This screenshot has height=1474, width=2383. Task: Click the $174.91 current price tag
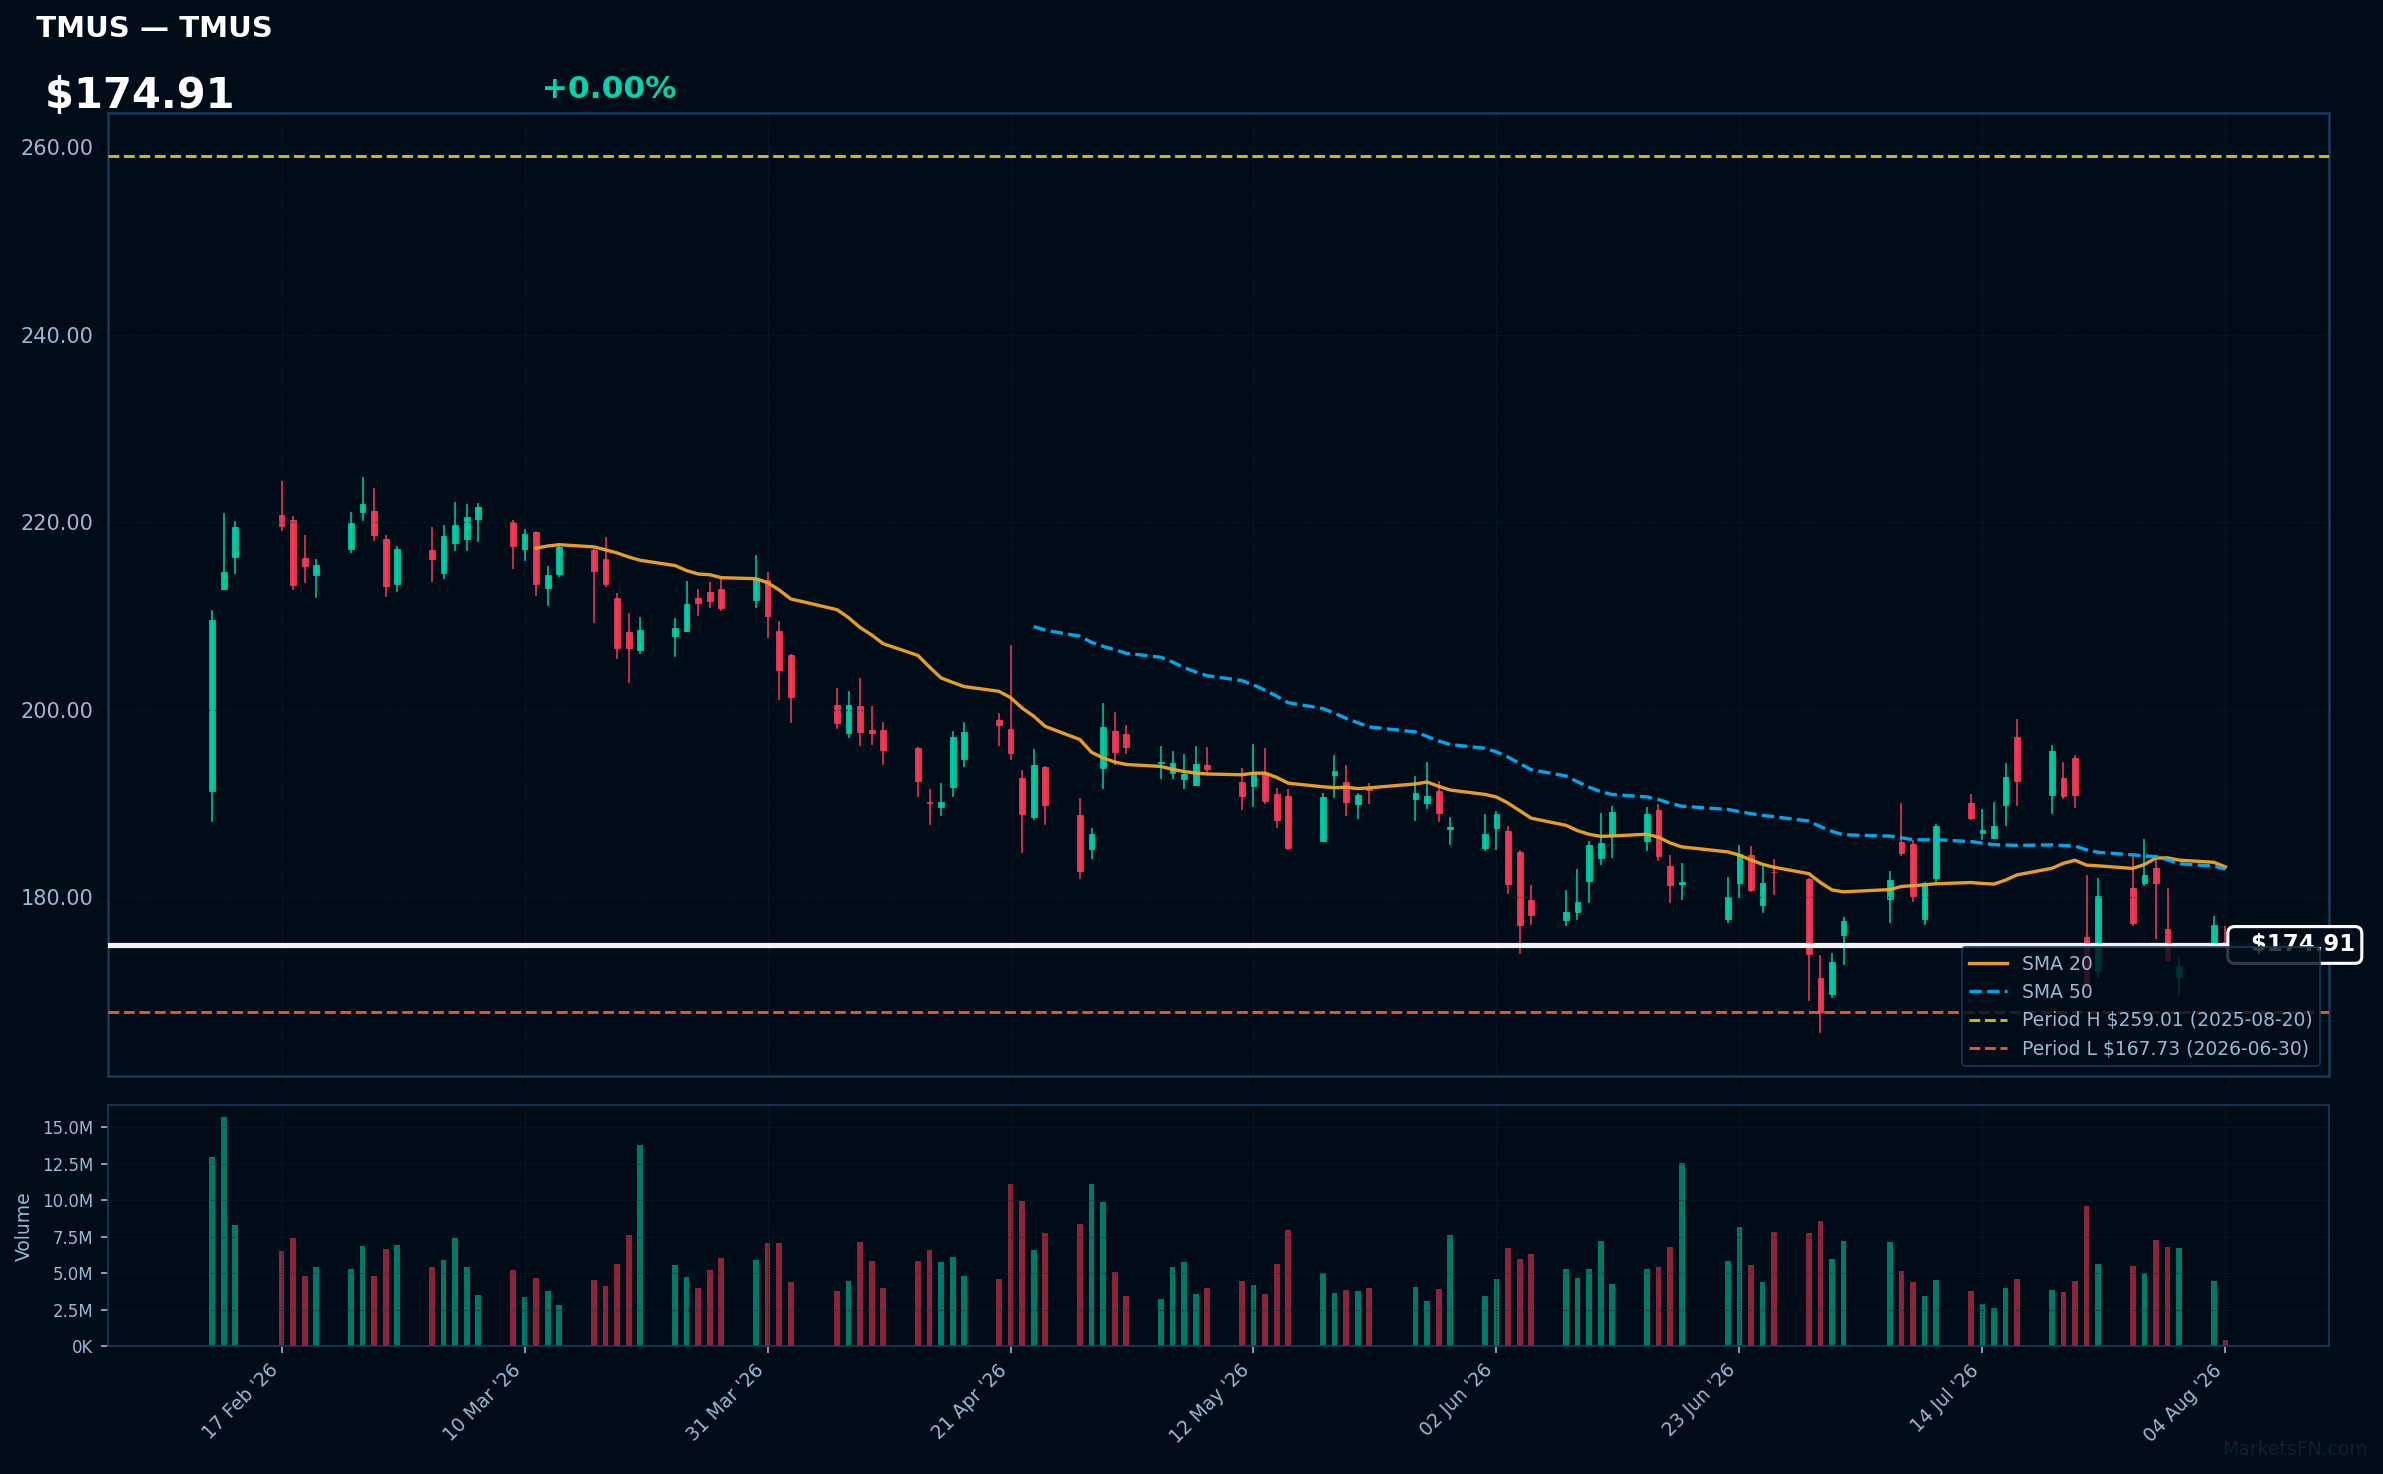click(x=2295, y=944)
